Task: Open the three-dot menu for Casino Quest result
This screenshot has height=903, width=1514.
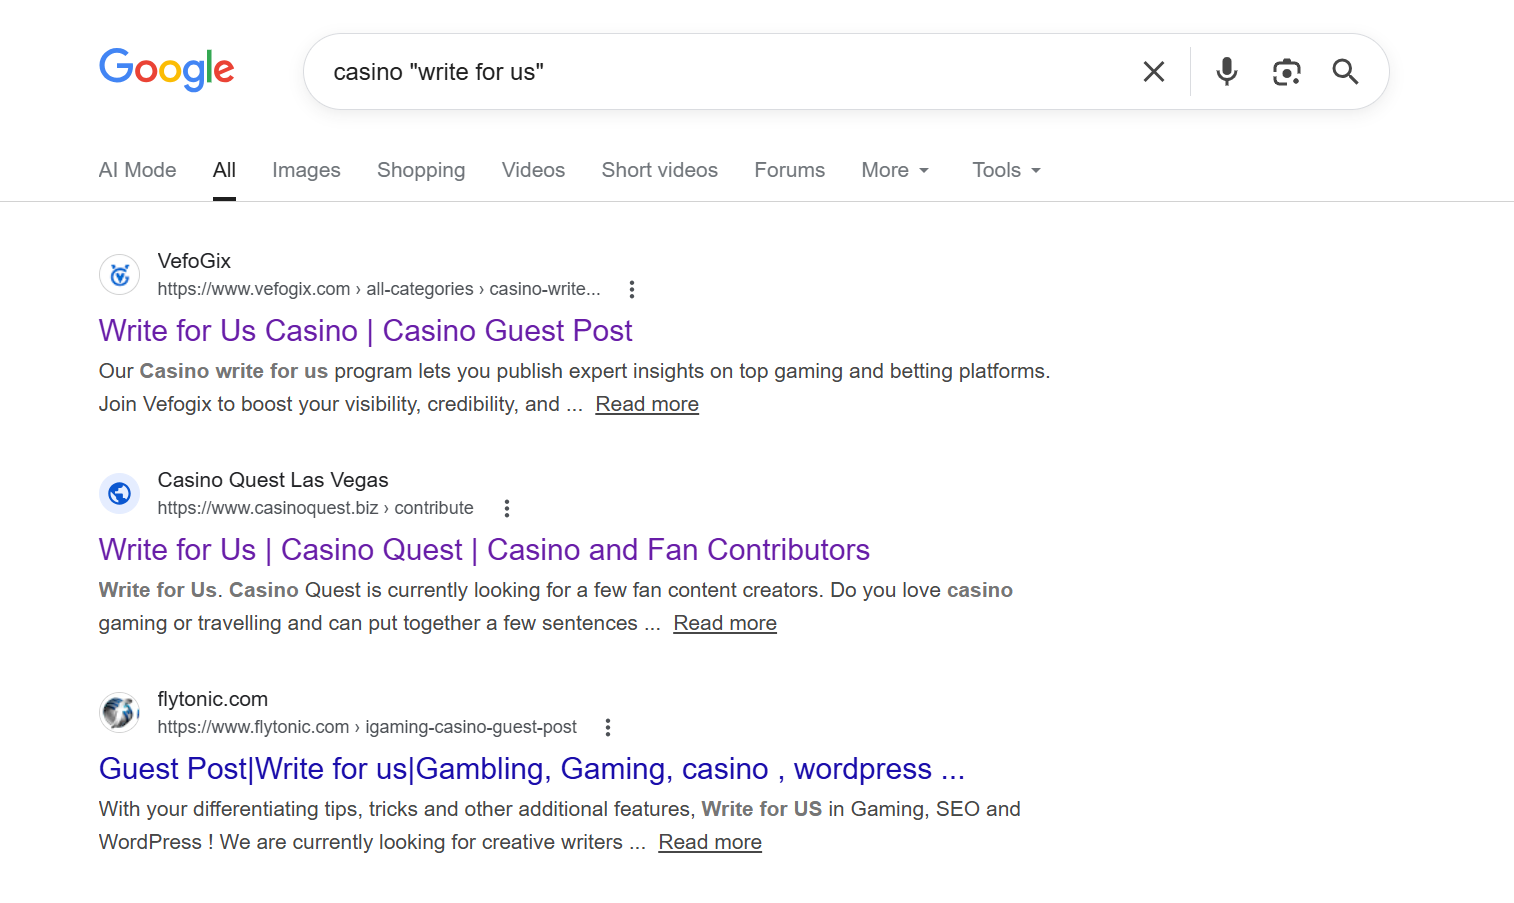Action: pyautogui.click(x=507, y=507)
